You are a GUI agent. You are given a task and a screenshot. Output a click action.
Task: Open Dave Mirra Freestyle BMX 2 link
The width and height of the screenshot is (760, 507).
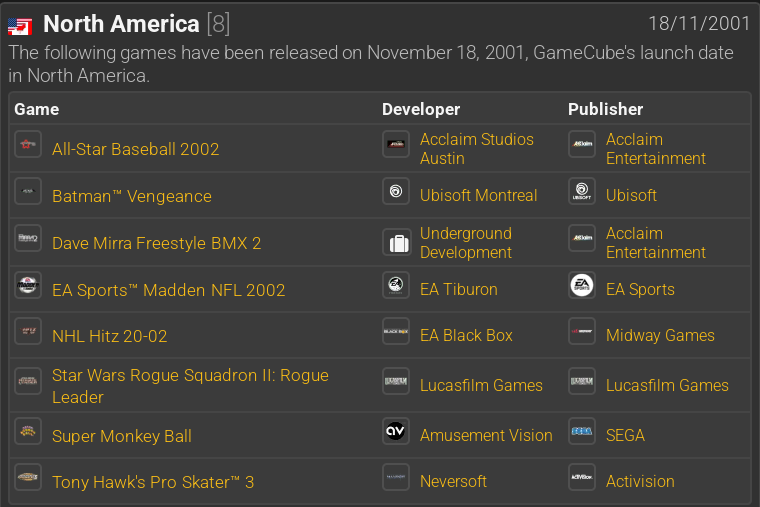(x=156, y=243)
